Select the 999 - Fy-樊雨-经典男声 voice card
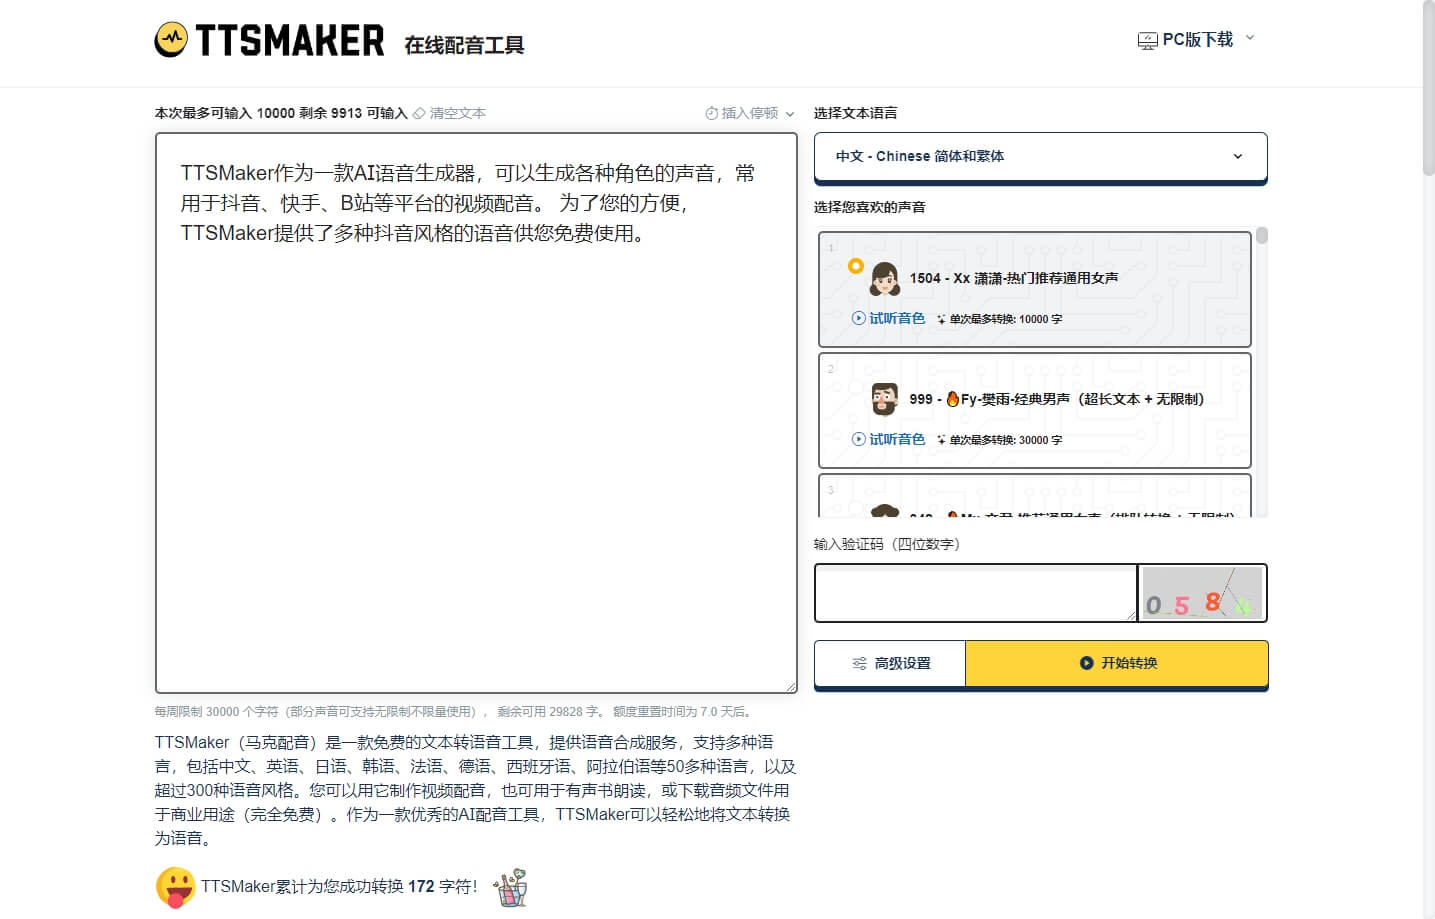This screenshot has height=919, width=1435. coord(1035,410)
